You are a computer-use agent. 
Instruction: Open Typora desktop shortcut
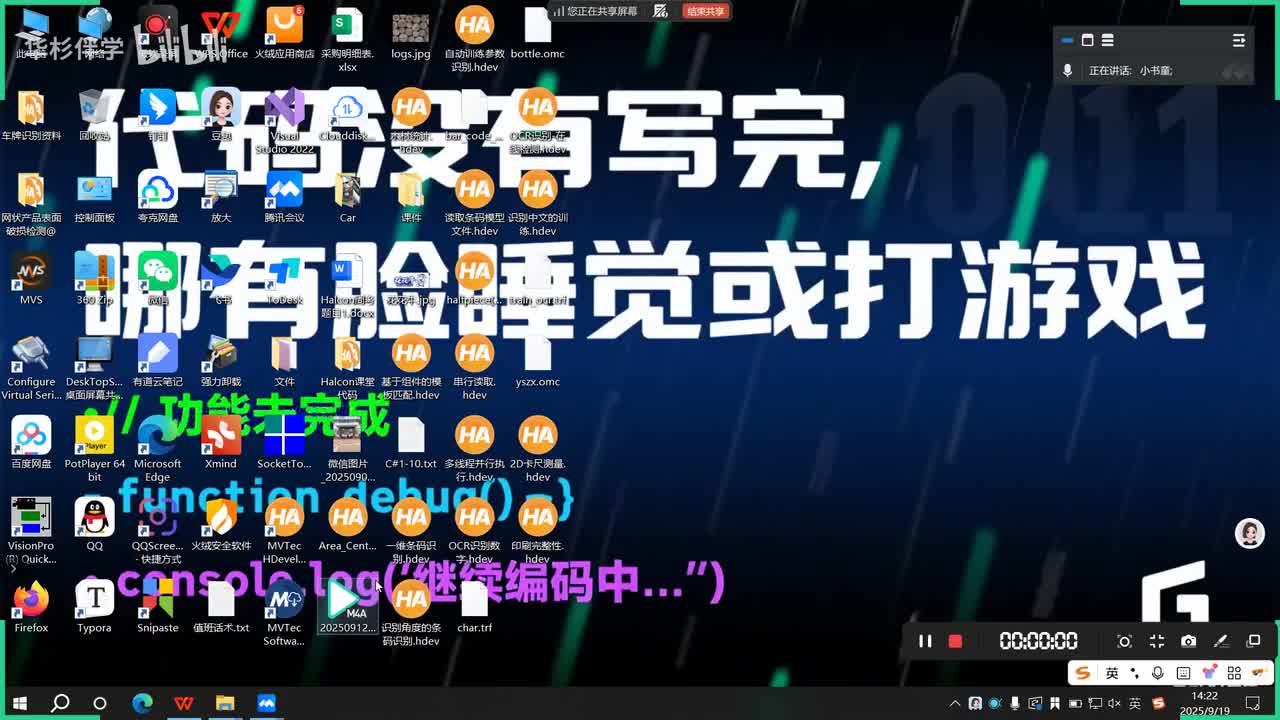click(x=94, y=608)
